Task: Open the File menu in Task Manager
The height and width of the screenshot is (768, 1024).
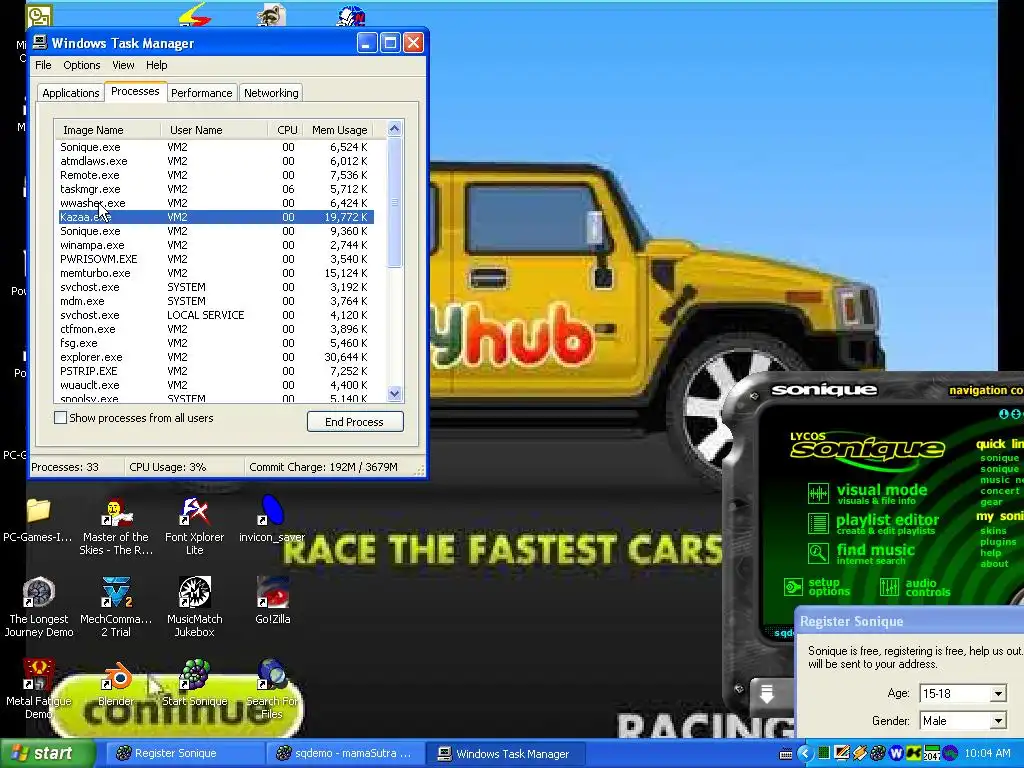Action: (x=43, y=65)
